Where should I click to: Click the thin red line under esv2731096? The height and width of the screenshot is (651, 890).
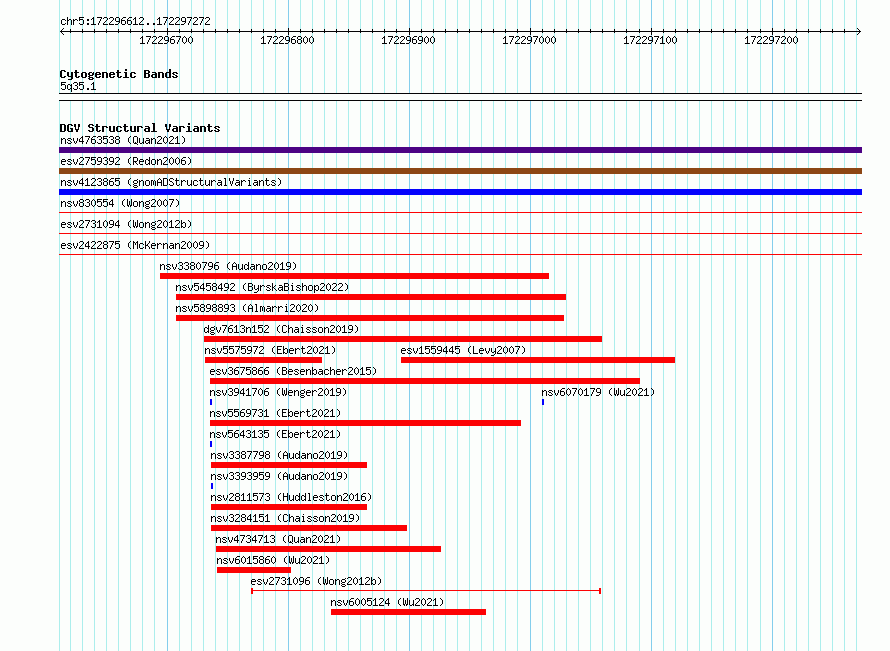point(426,591)
